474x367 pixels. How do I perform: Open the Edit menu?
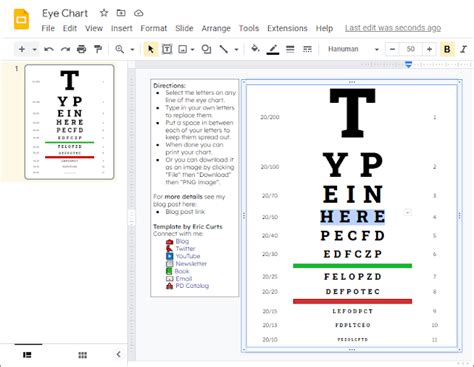point(70,28)
